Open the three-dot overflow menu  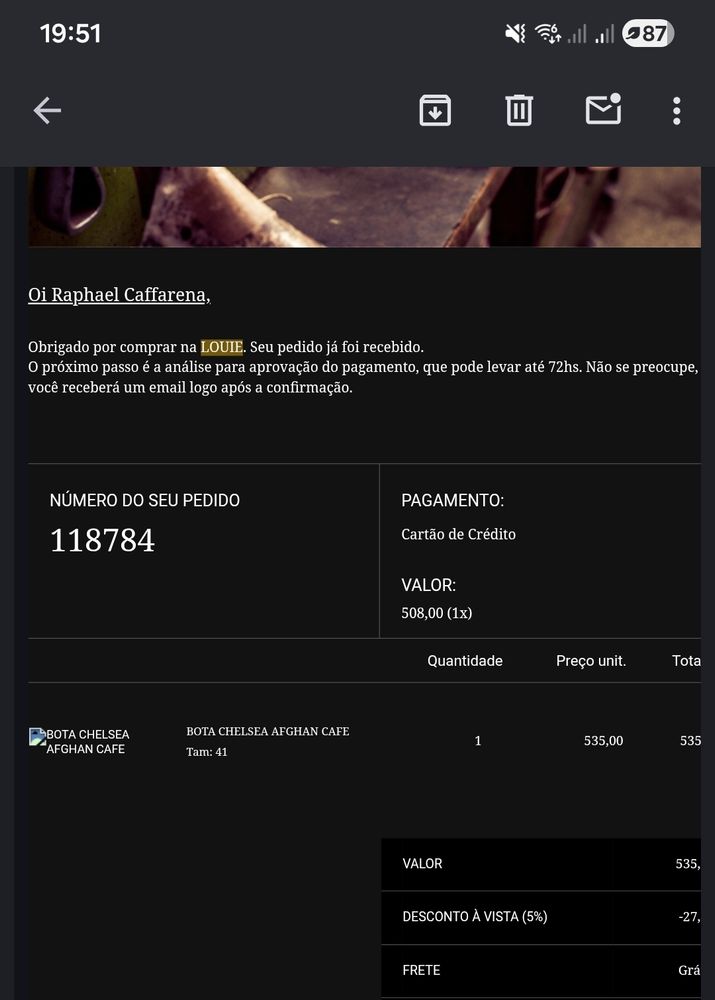tap(676, 111)
